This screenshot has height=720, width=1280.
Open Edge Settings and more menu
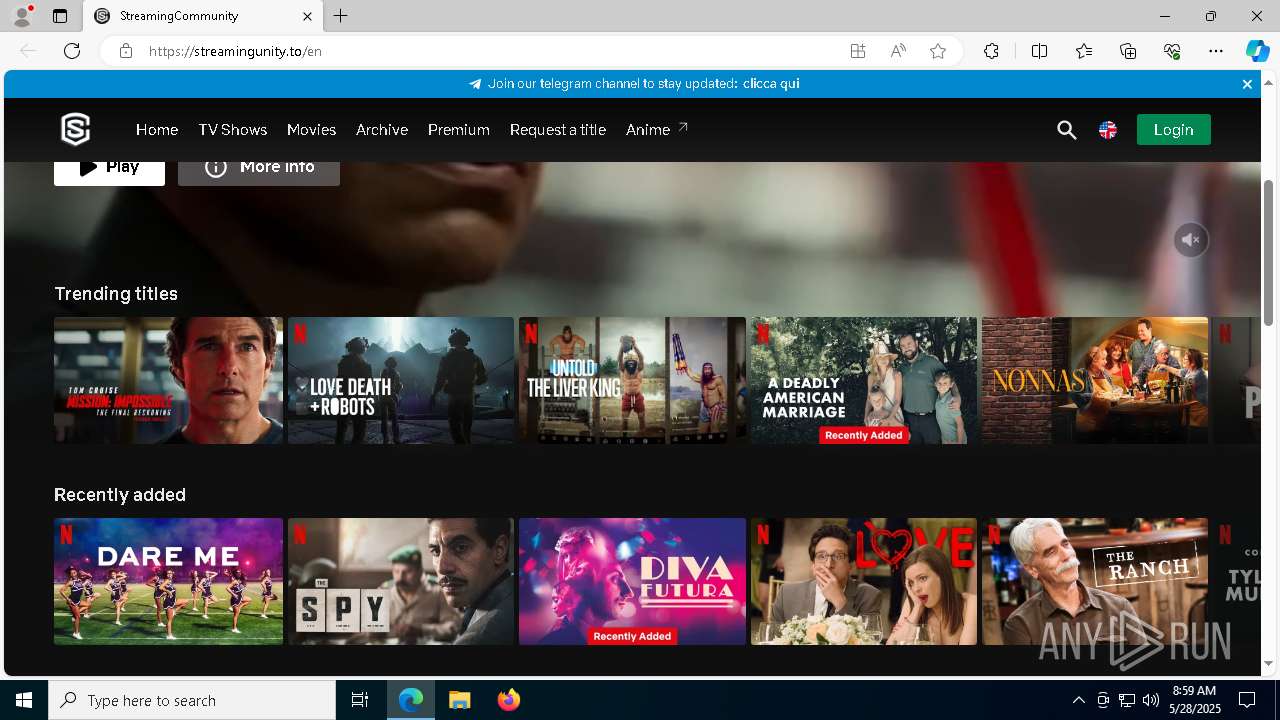pos(1216,51)
